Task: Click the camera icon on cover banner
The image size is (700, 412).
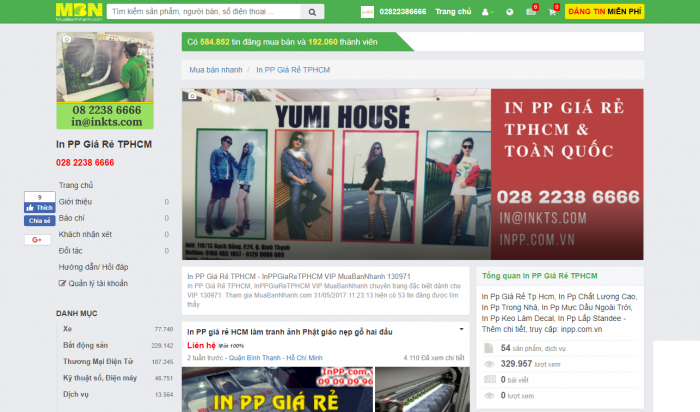Action: tap(192, 96)
